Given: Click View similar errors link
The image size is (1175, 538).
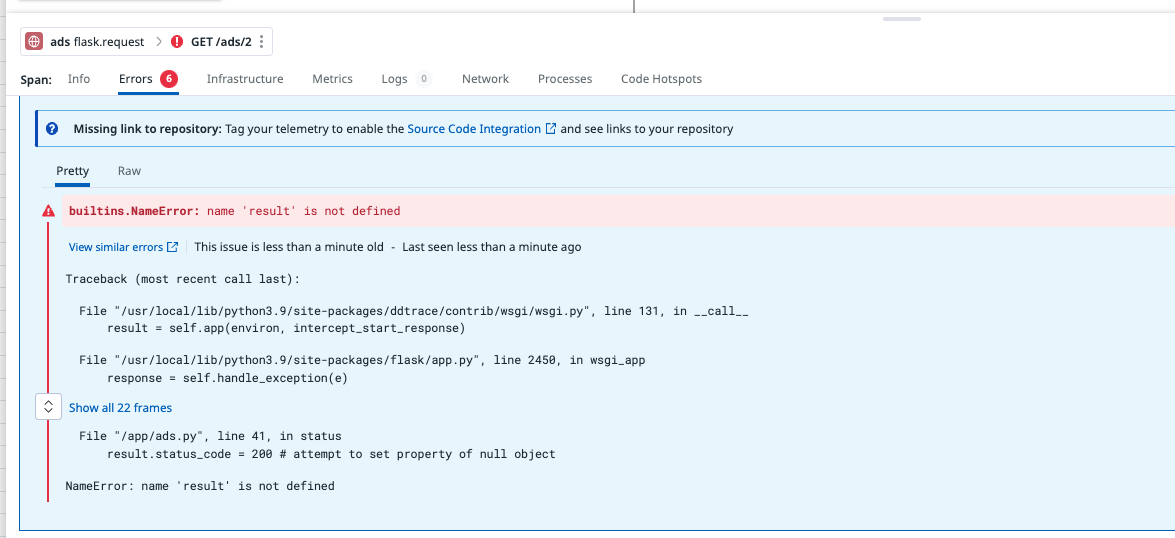Looking at the screenshot, I should pos(115,247).
